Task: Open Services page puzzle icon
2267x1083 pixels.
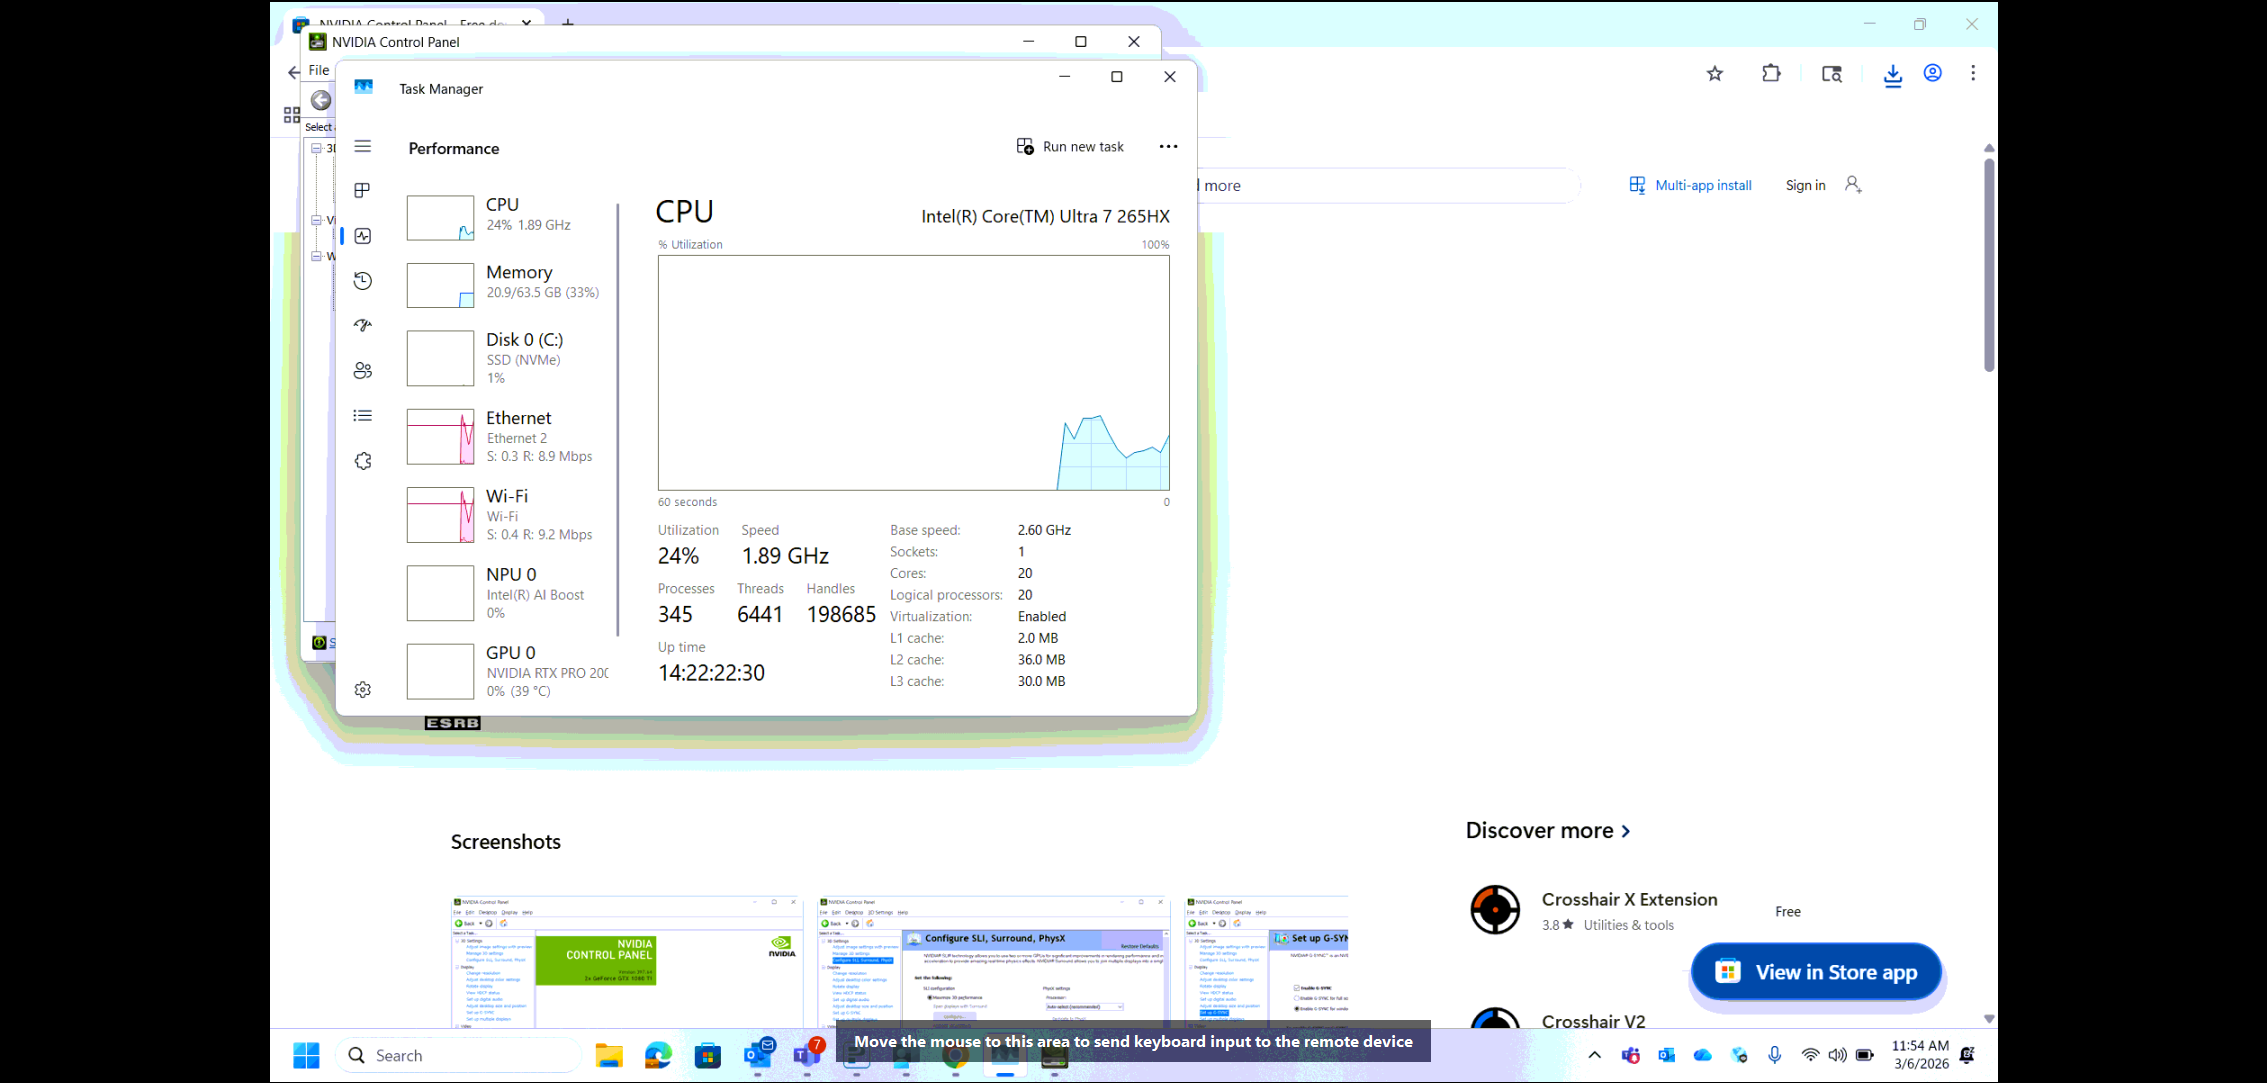Action: click(363, 461)
